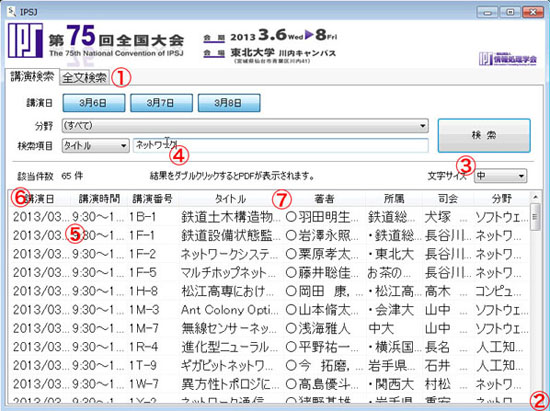Select result row 1W-7
This screenshot has height=411, width=550.
click(x=269, y=384)
